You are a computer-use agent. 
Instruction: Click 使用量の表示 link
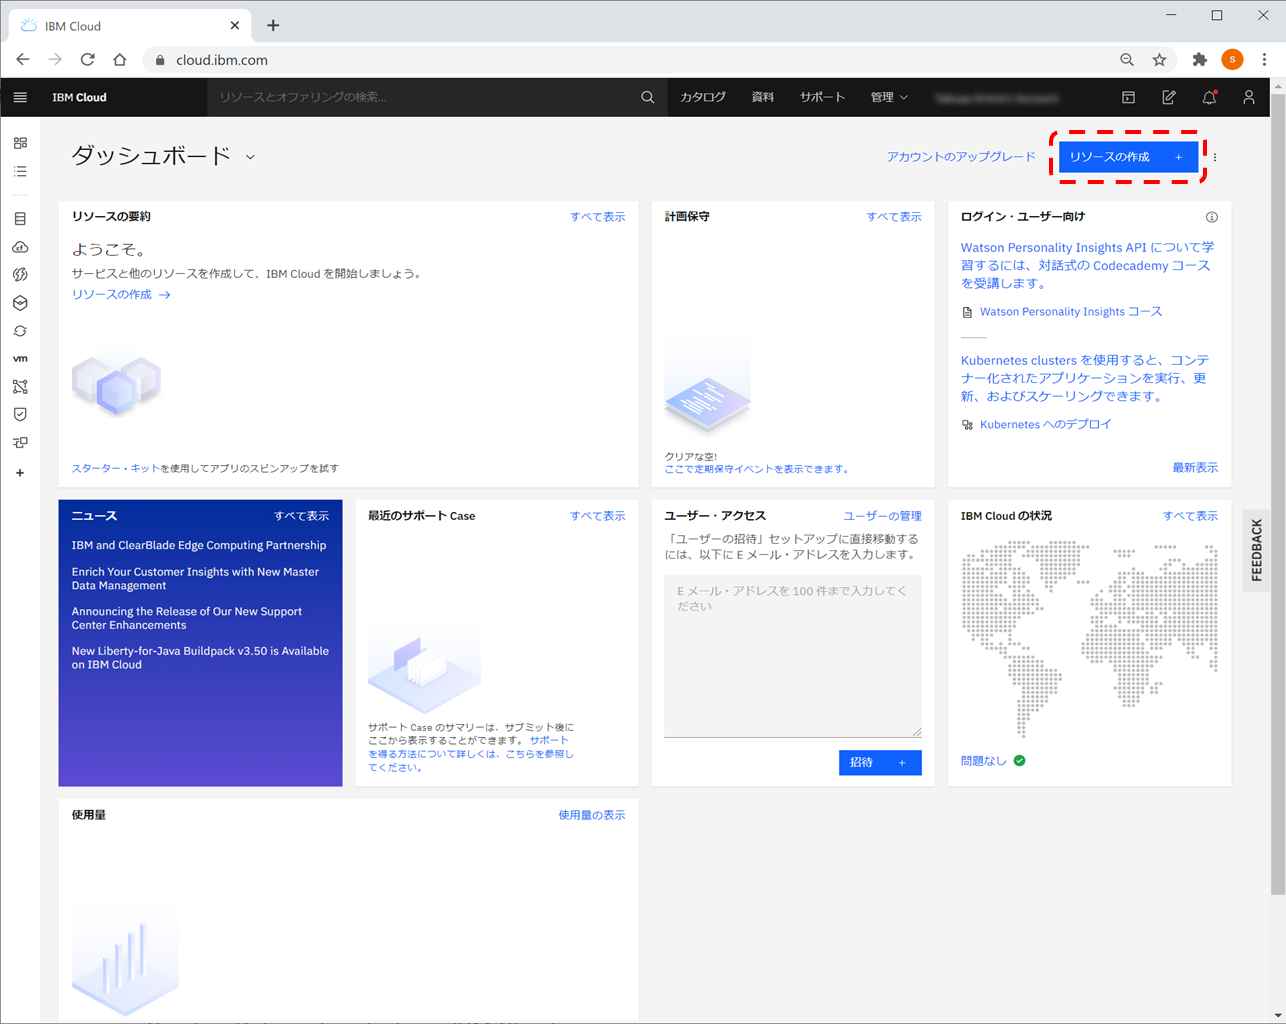point(592,815)
